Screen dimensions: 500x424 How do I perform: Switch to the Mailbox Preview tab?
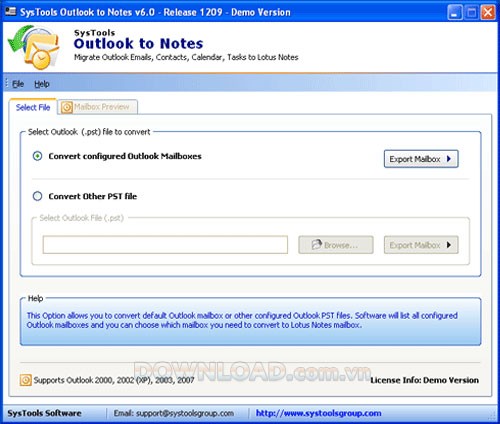pyautogui.click(x=97, y=107)
